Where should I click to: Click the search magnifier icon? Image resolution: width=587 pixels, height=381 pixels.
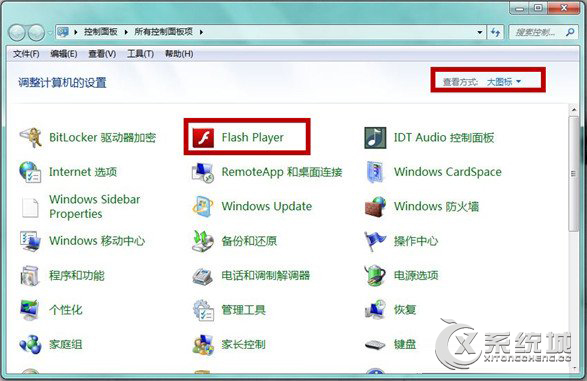point(570,32)
